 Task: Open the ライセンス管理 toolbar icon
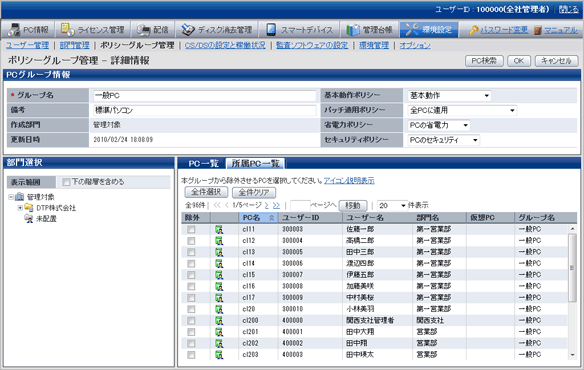67,29
